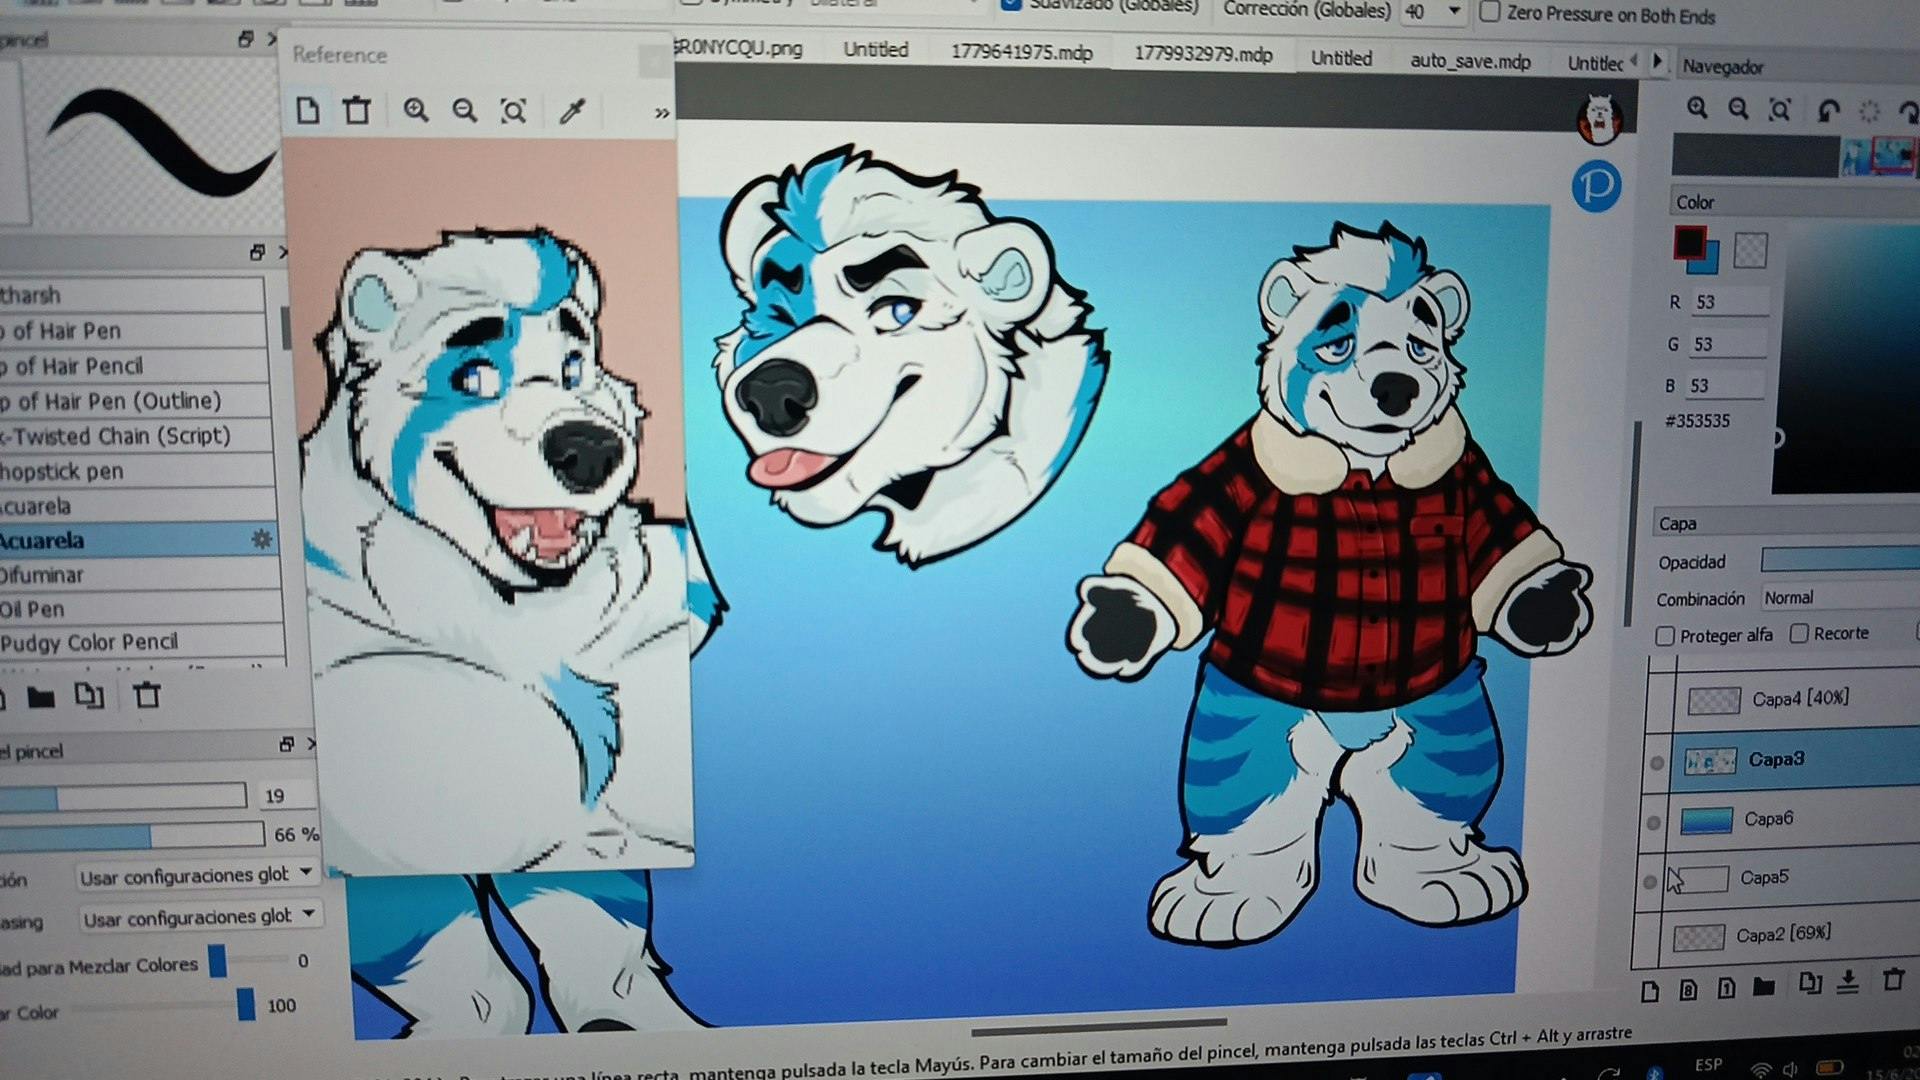
Task: Switch to the auto_save.mdp tab
Action: 1470,61
